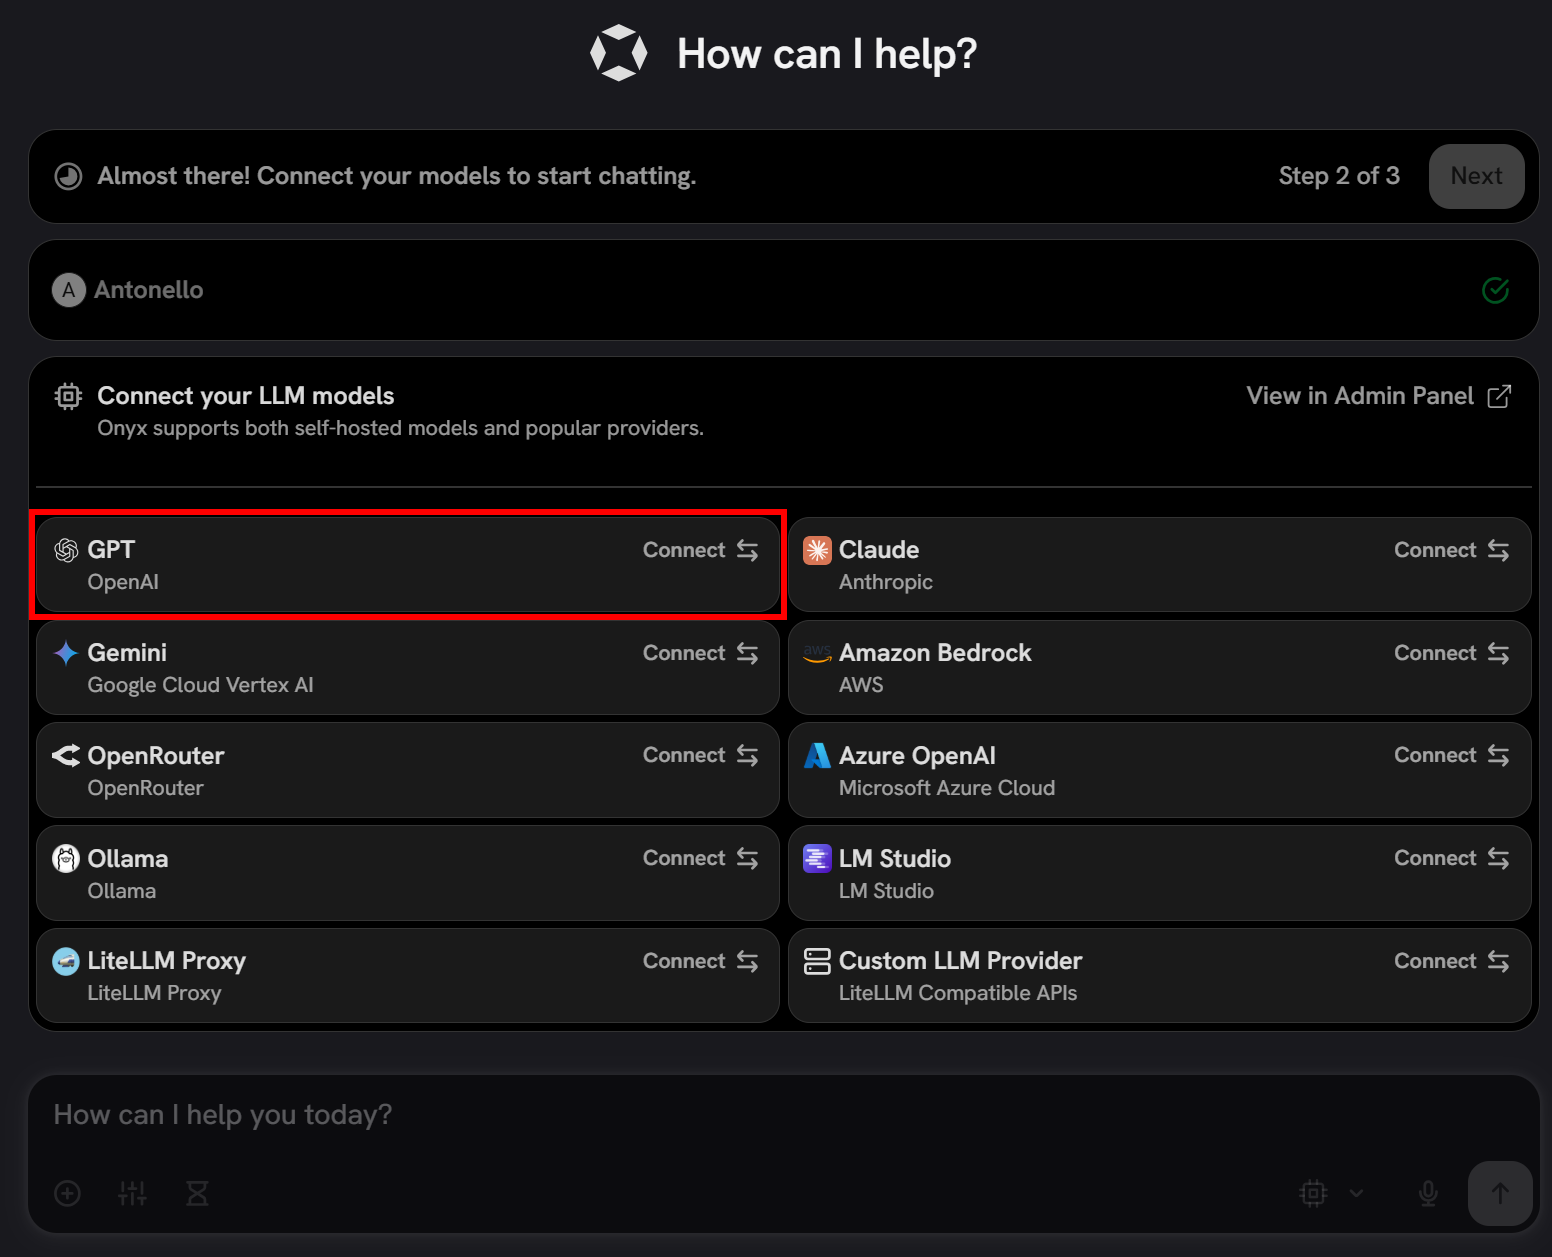The image size is (1552, 1257).
Task: Click the OpenAI logo on the GPT card
Action: [66, 550]
